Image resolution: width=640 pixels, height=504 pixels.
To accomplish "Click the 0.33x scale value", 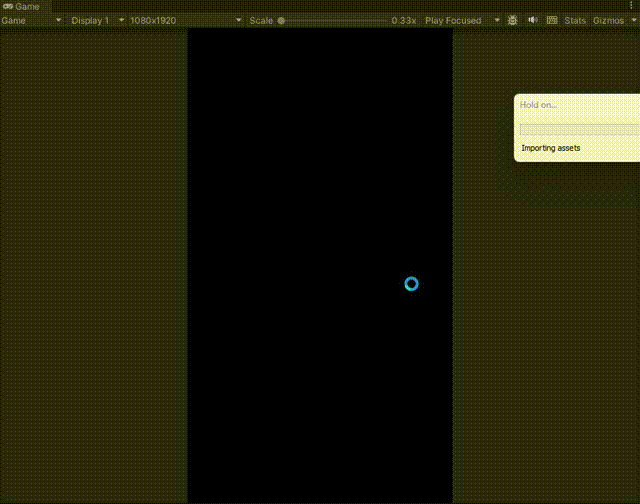I will point(404,20).
